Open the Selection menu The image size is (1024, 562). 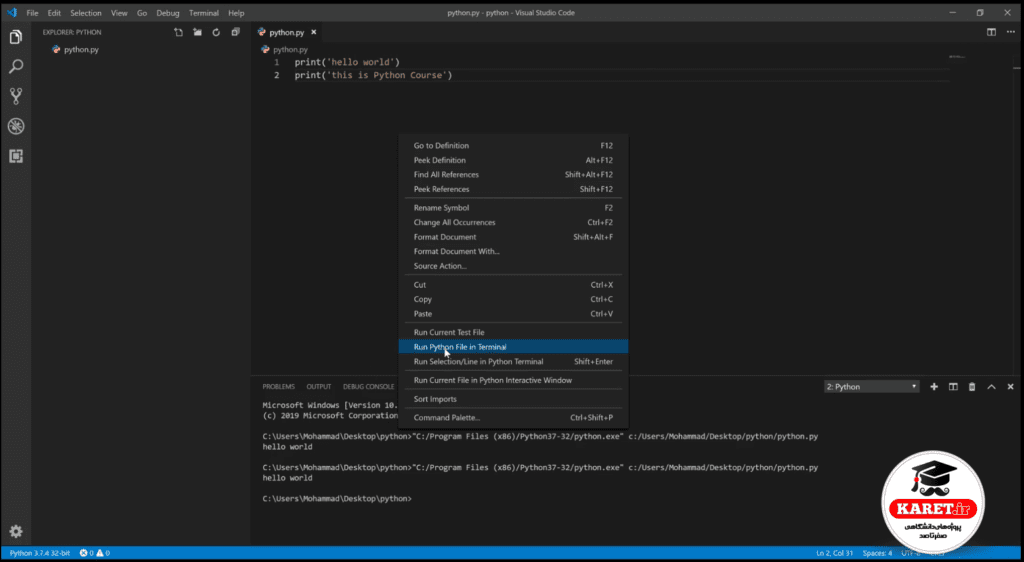click(86, 13)
